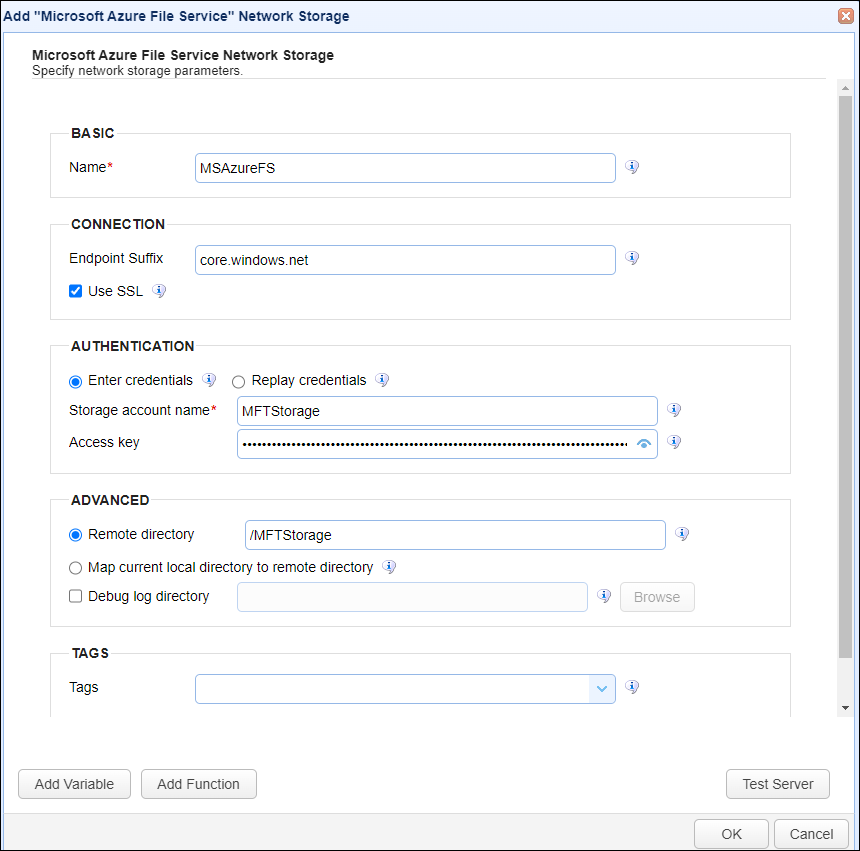This screenshot has width=860, height=851.
Task: Click info icon next to Name field
Action: [x=632, y=167]
